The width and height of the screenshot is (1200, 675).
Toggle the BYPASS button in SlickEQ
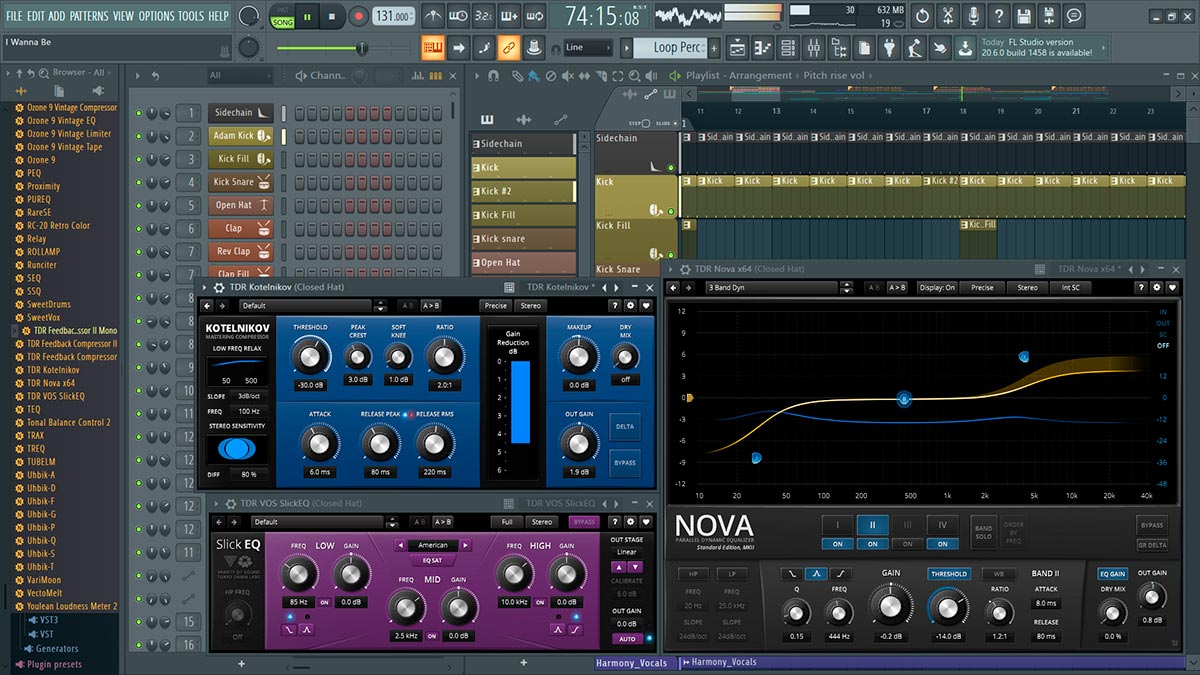tap(583, 521)
